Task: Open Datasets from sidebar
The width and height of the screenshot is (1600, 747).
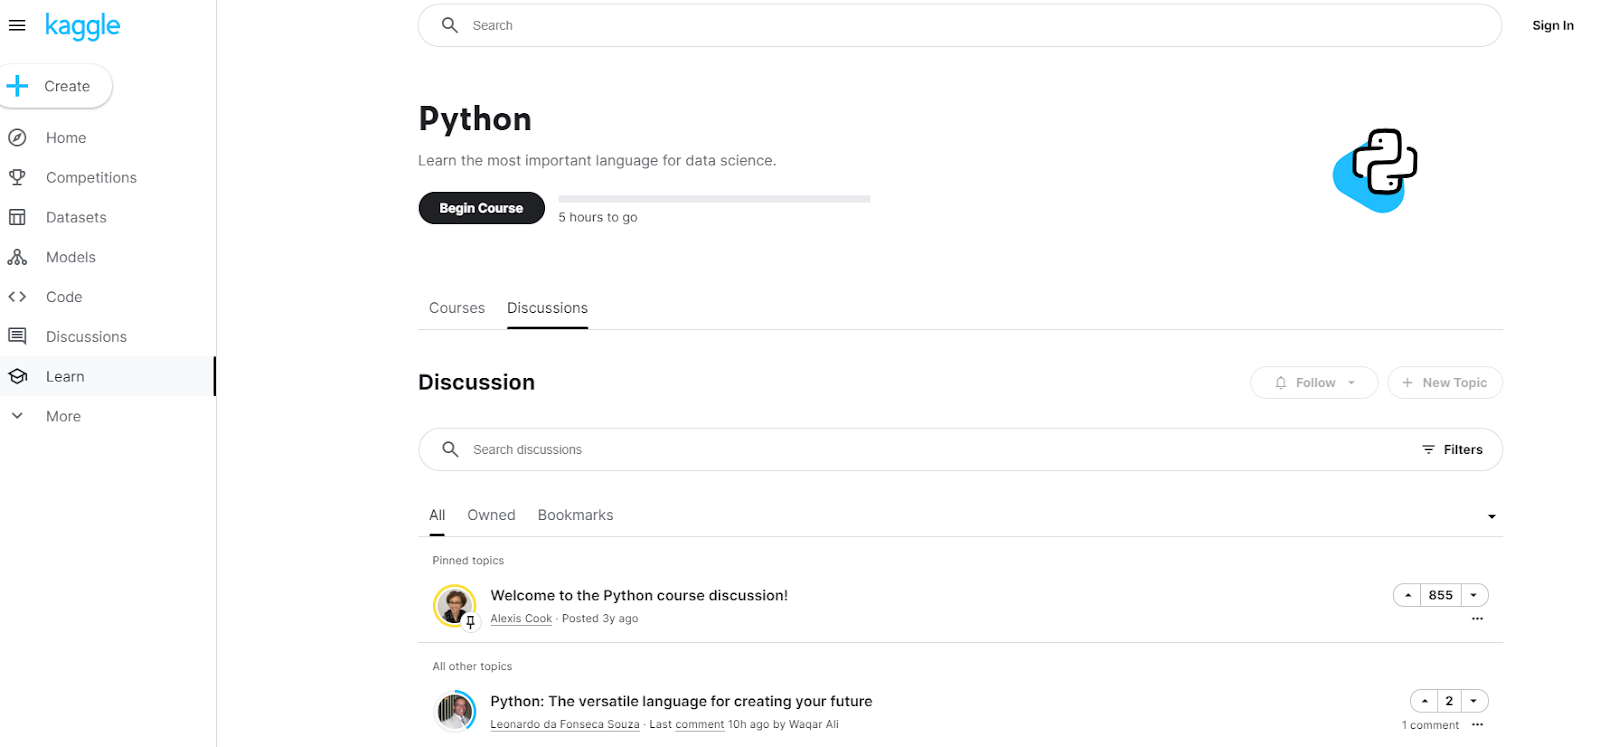Action: click(76, 218)
